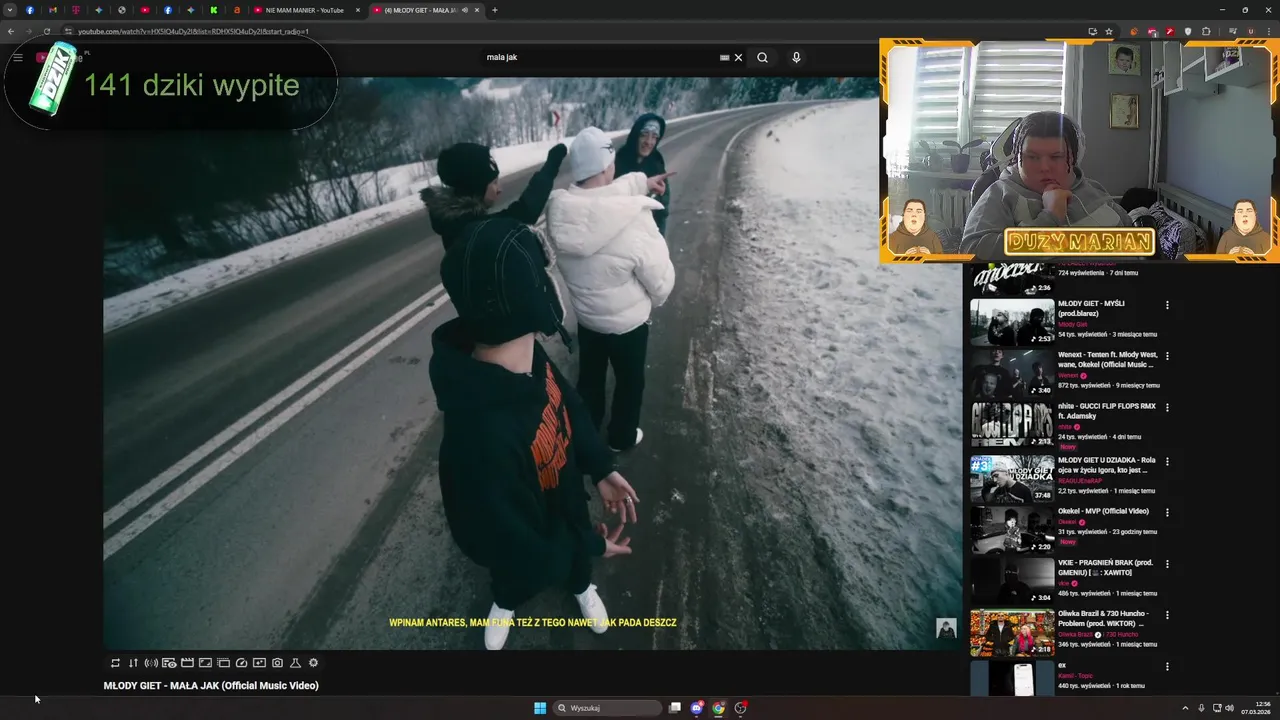Open Chrome from the taskbar
This screenshot has width=1280, height=720.
(x=718, y=708)
